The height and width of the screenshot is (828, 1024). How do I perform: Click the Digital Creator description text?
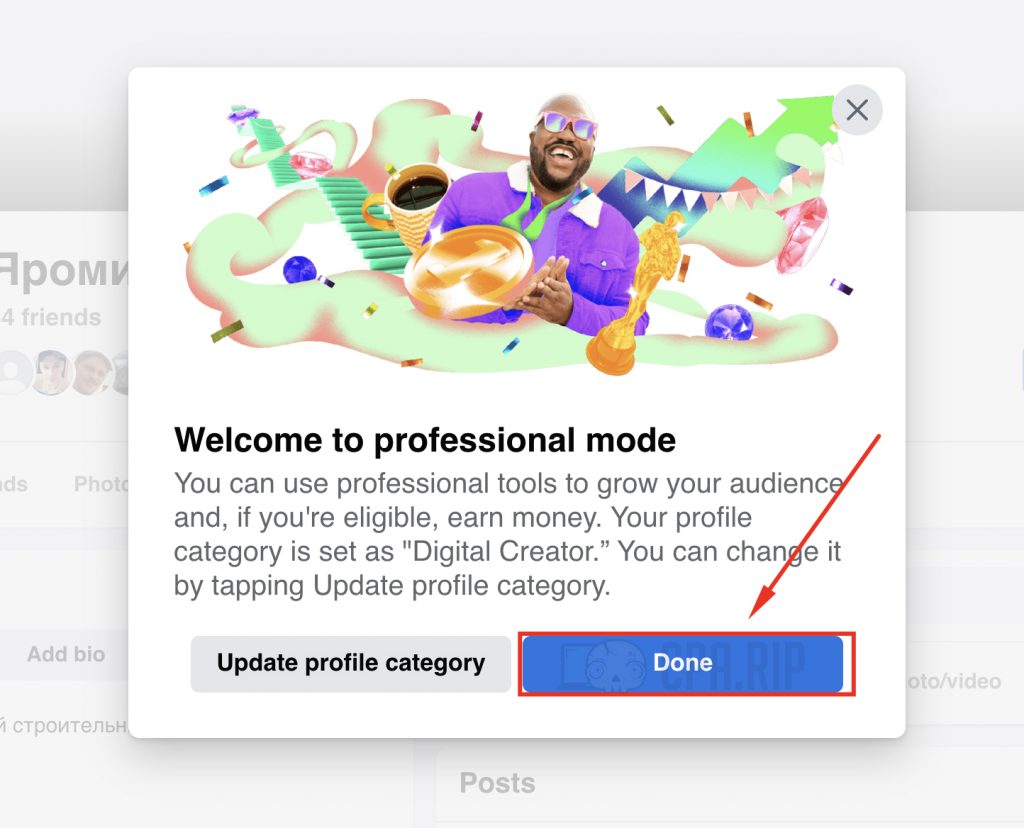click(508, 534)
